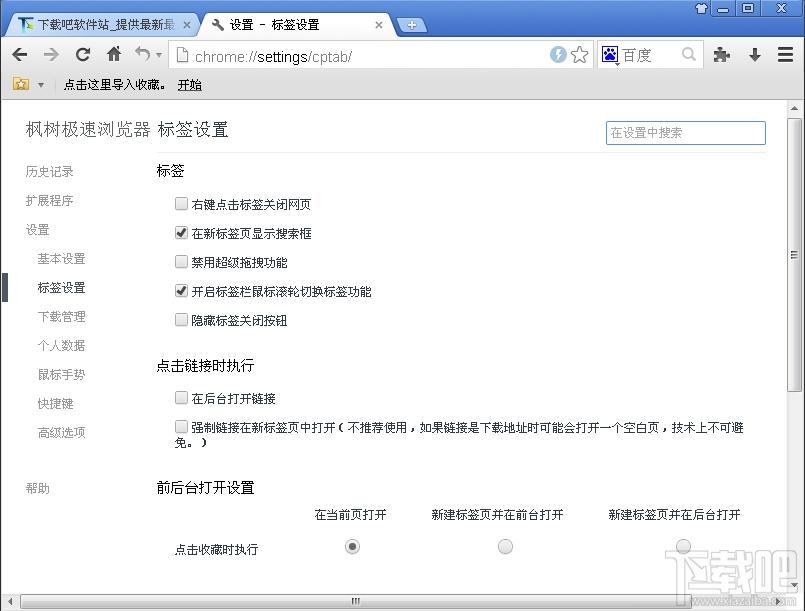Minimize the browser window
This screenshot has width=805, height=611.
[723, 8]
